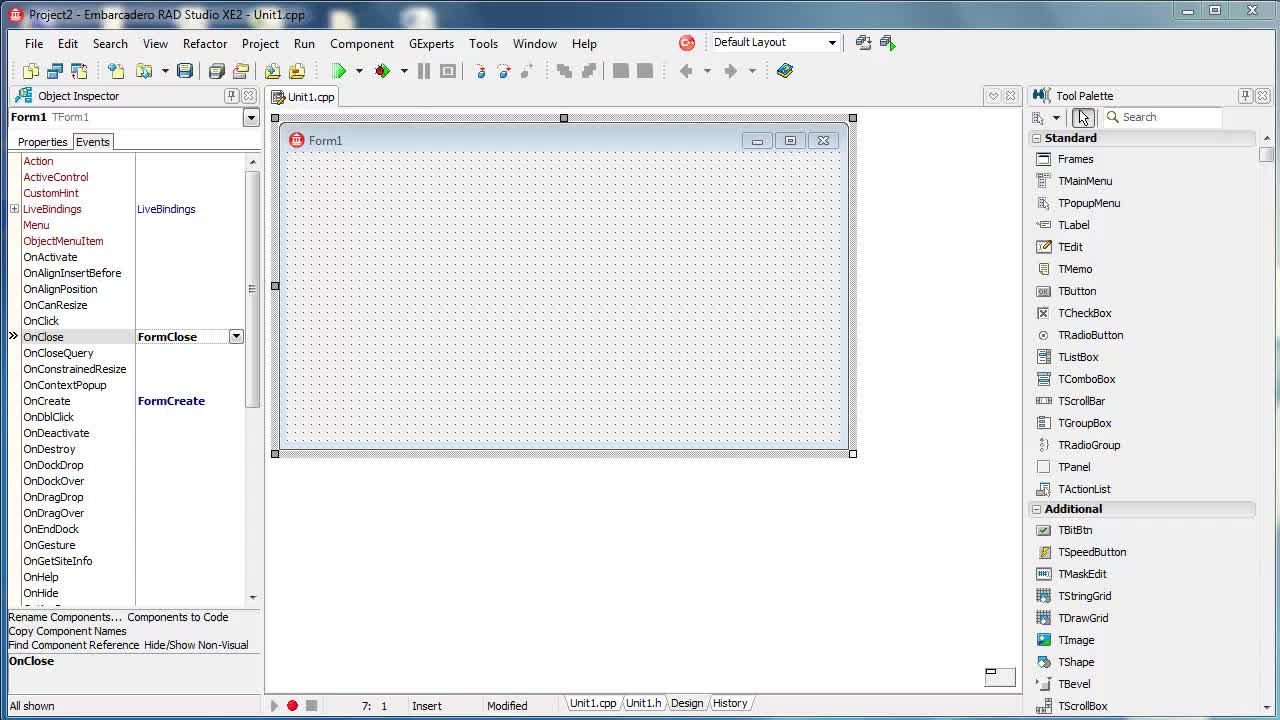Collapse the Additional palette category
Viewport: 1280px width, 720px height.
coord(1036,509)
